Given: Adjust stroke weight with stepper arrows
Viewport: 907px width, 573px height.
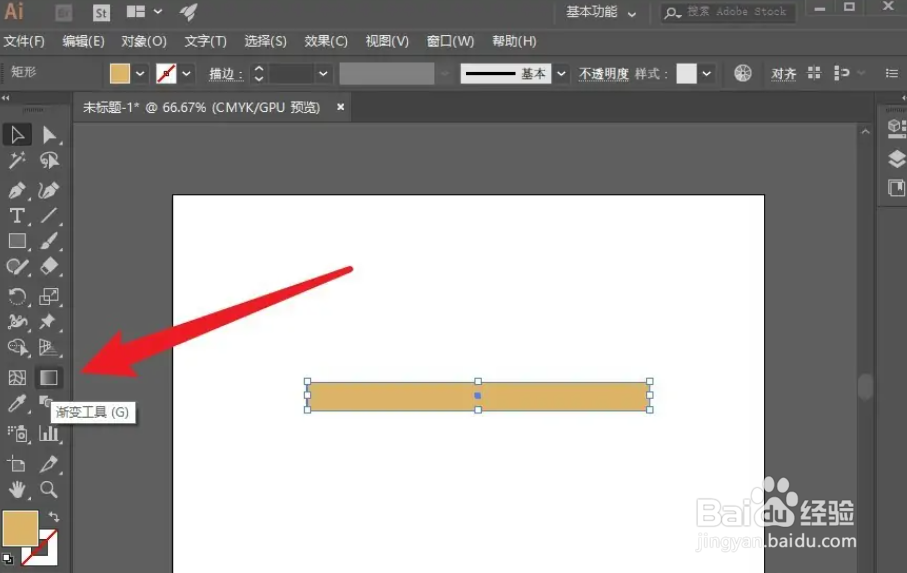Looking at the screenshot, I should 259,73.
